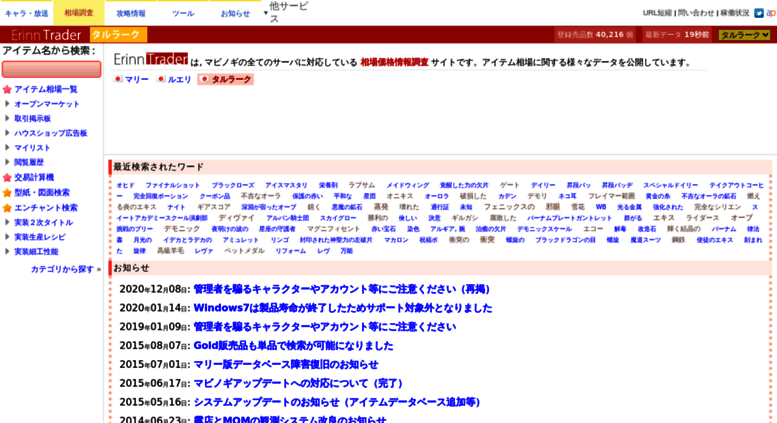Open オープンマーケット in the sidebar
The image size is (777, 423).
[47, 104]
